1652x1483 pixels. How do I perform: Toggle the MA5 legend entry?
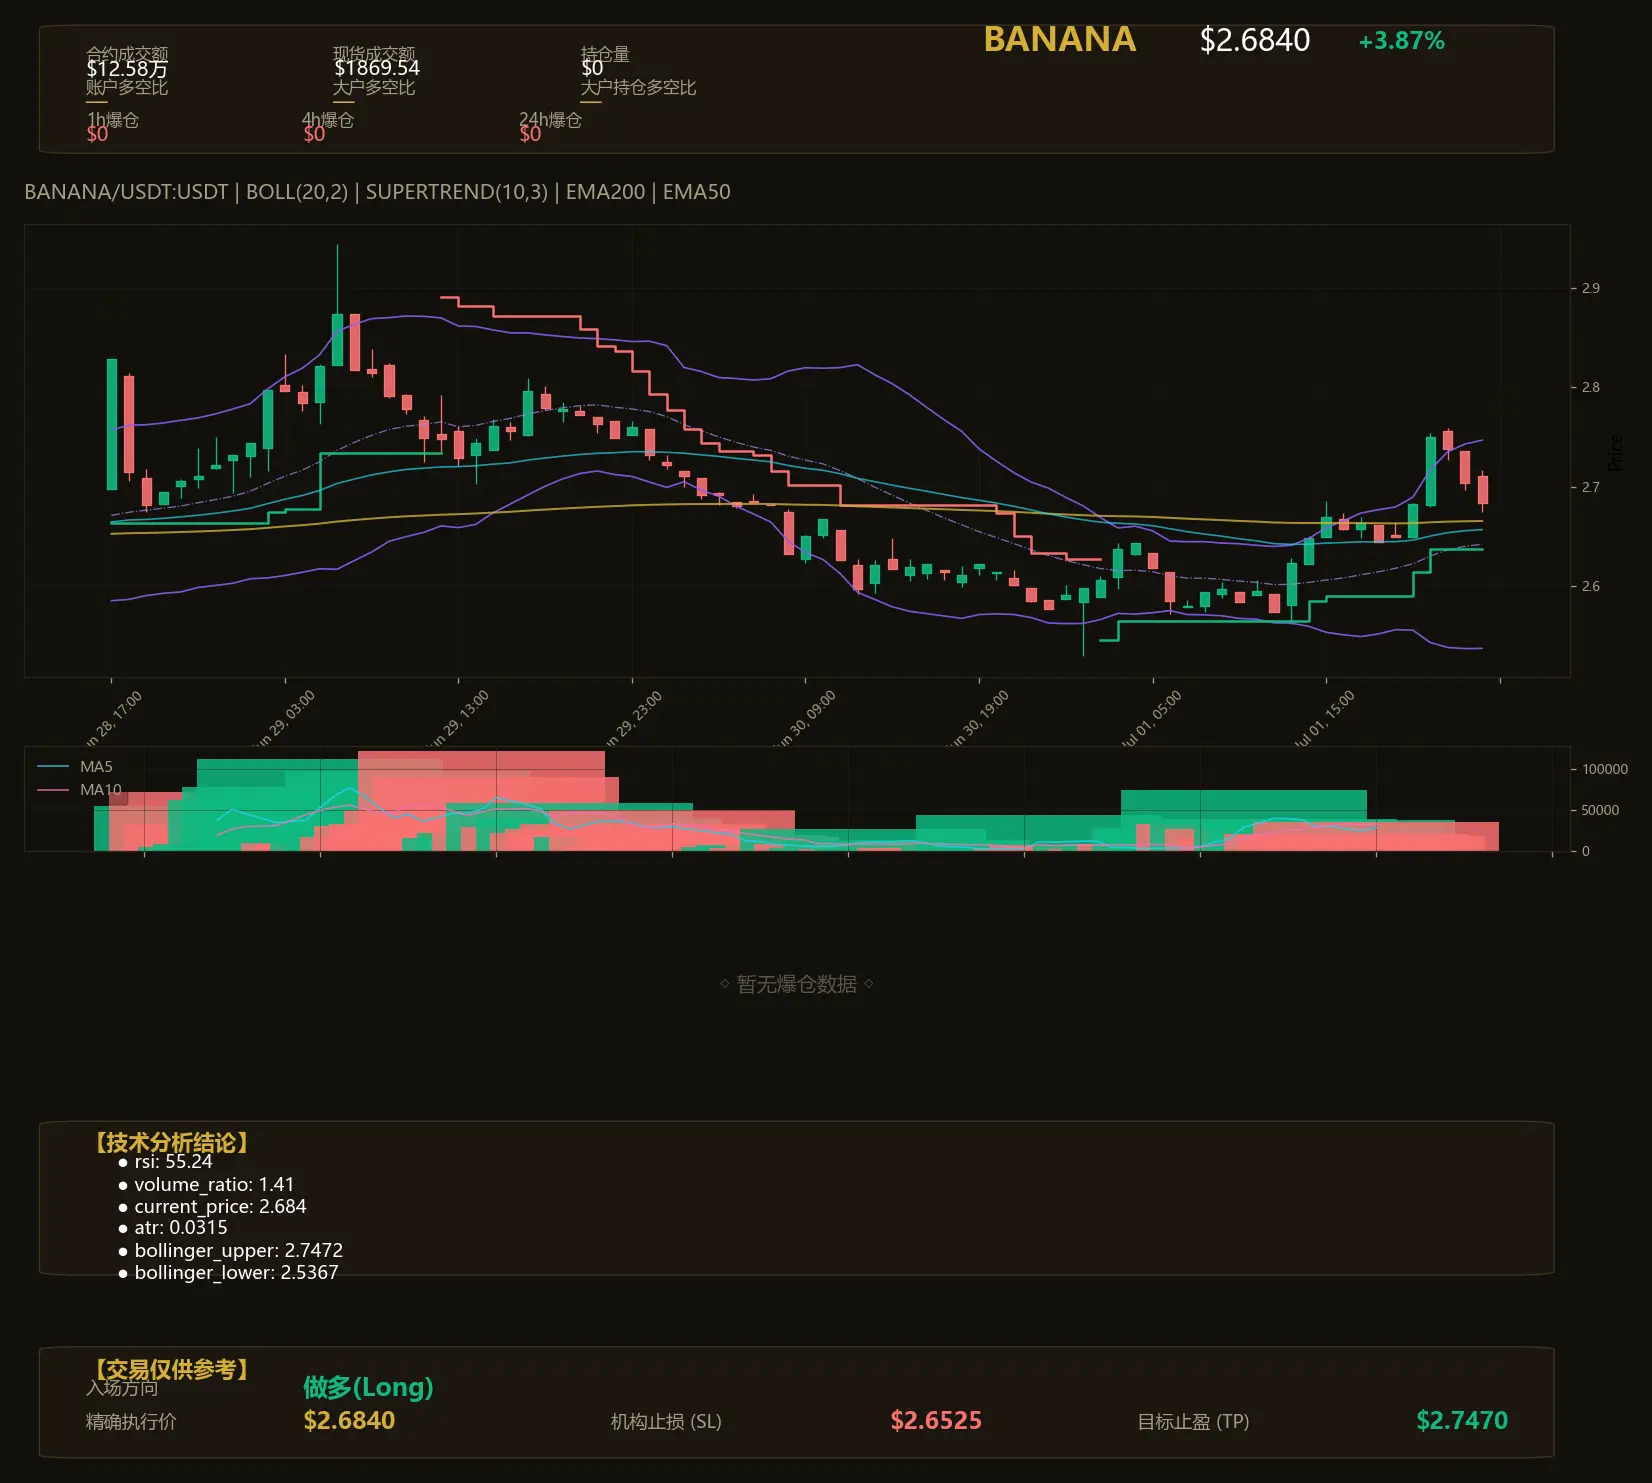pyautogui.click(x=75, y=767)
